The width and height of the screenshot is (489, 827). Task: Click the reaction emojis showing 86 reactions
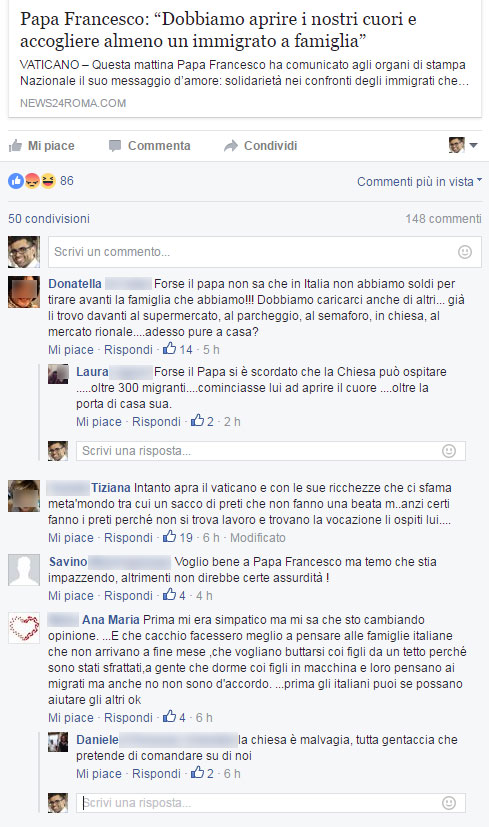point(32,181)
